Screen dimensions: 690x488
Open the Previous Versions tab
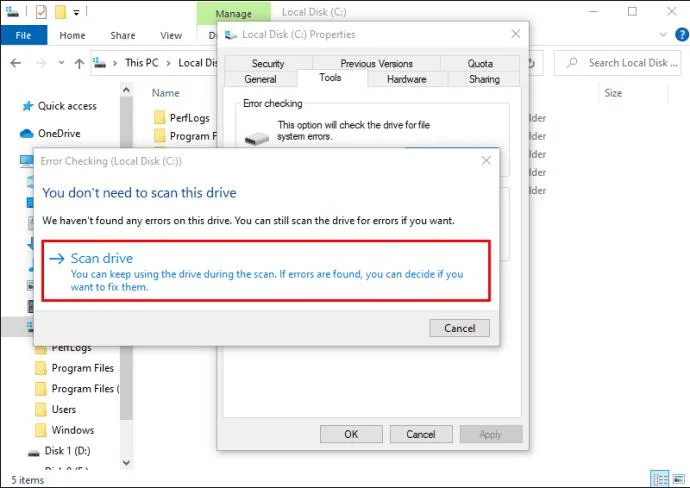[376, 63]
